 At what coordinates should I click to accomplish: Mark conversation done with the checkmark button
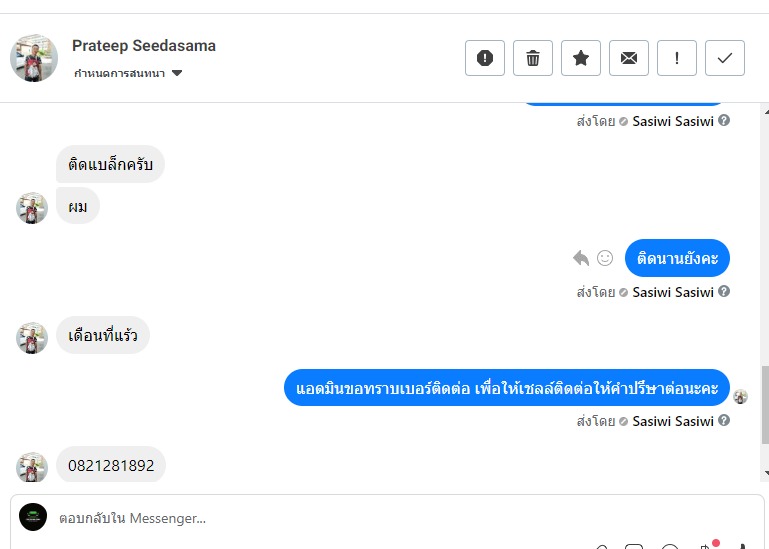pos(725,58)
